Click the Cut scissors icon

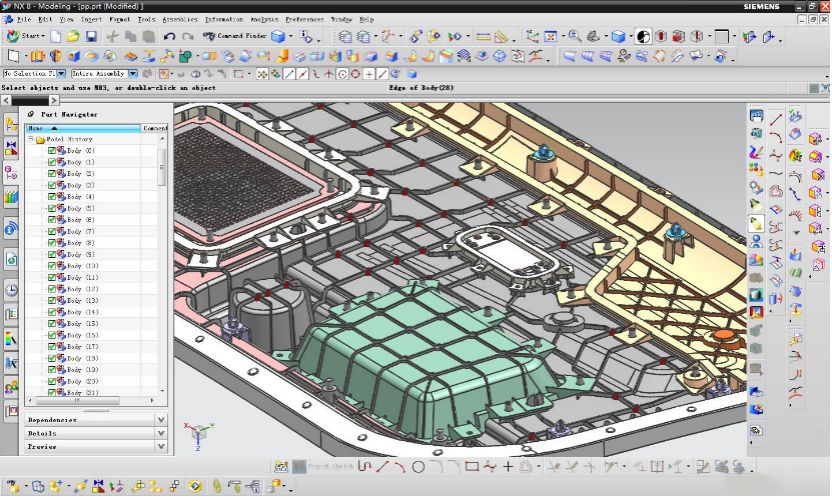coord(113,37)
